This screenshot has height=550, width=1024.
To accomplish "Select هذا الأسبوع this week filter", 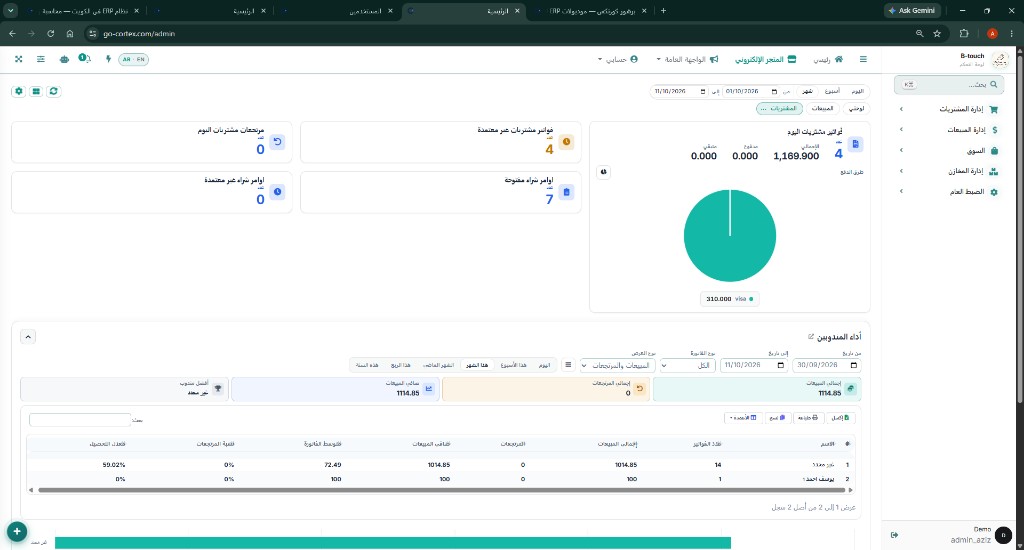I will click(x=513, y=365).
